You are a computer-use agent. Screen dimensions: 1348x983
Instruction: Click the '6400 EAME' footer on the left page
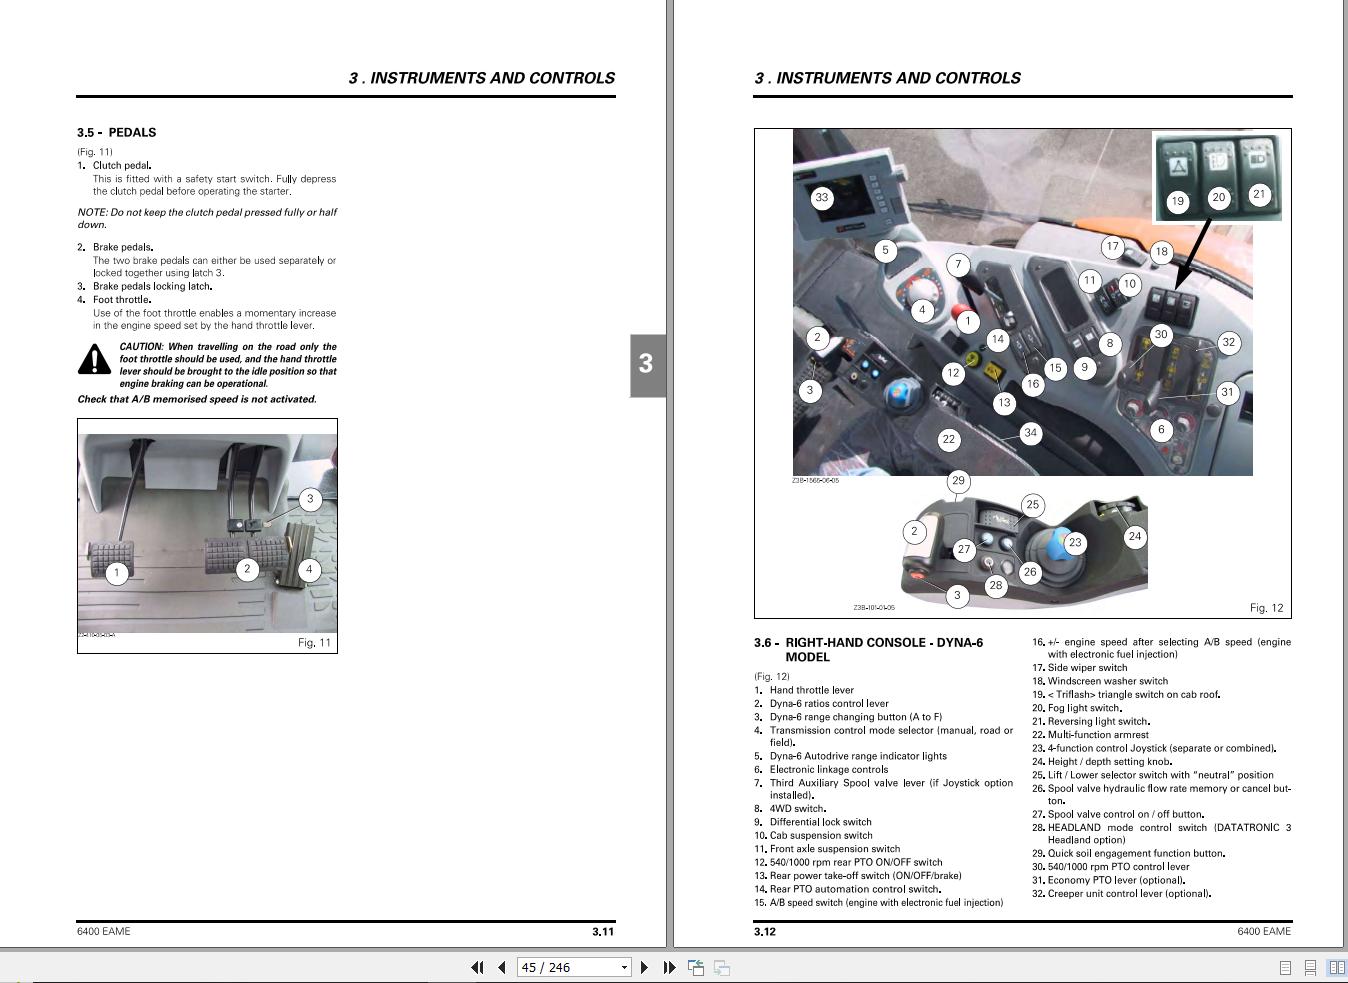104,931
